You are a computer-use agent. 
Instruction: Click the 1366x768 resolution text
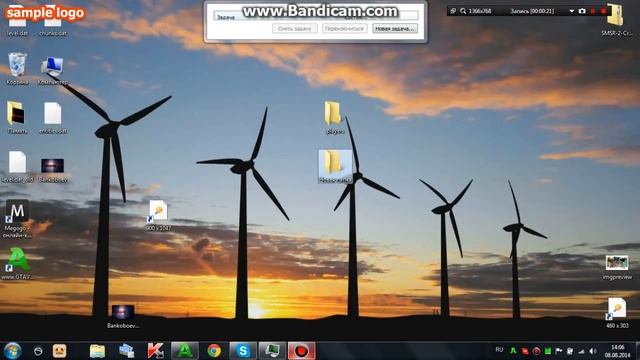pyautogui.click(x=480, y=11)
